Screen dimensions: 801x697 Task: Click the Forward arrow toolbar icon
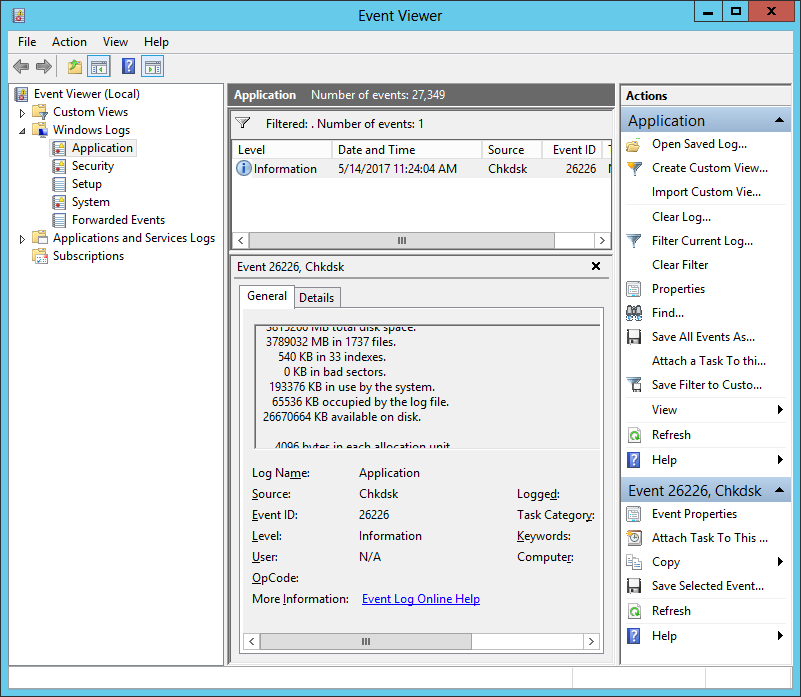(44, 66)
